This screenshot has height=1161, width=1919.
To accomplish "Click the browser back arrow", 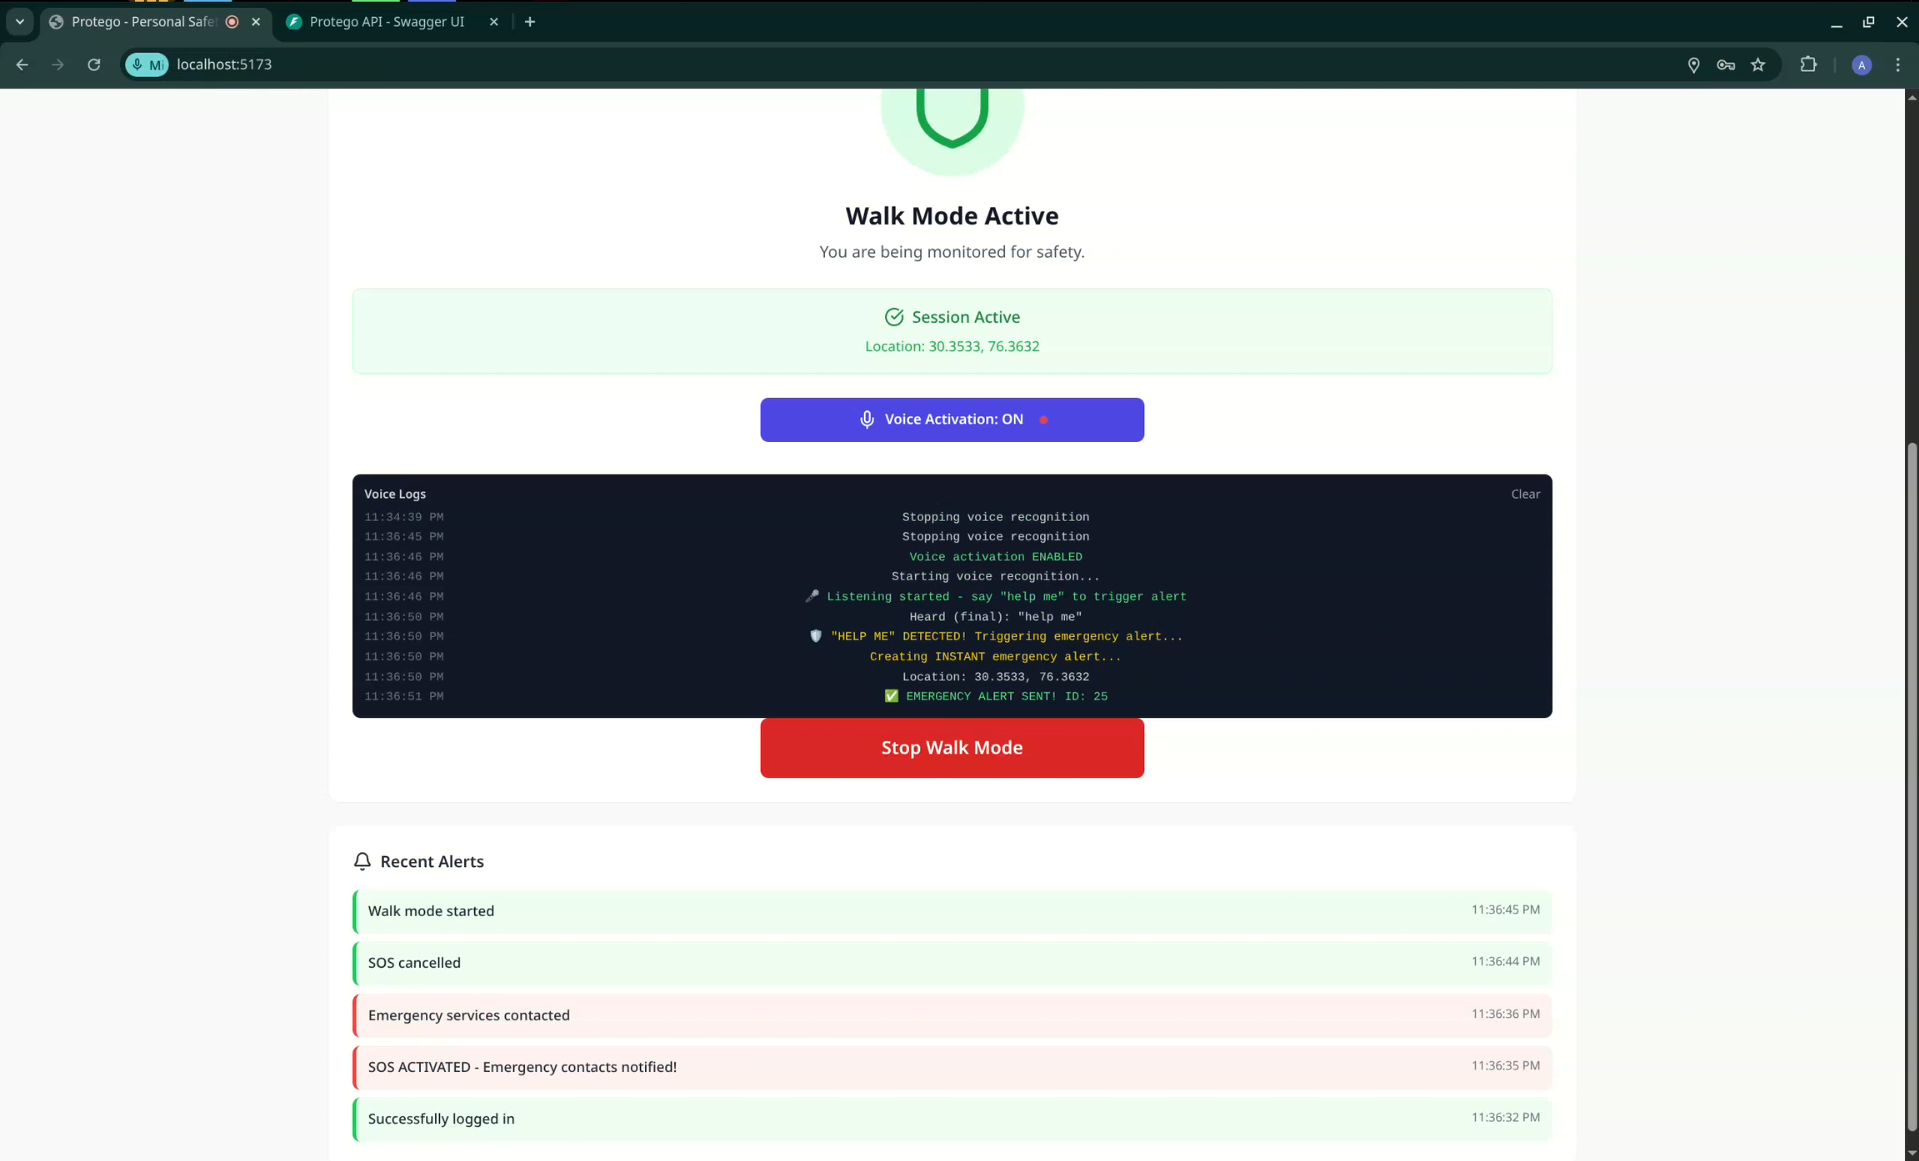I will [22, 65].
